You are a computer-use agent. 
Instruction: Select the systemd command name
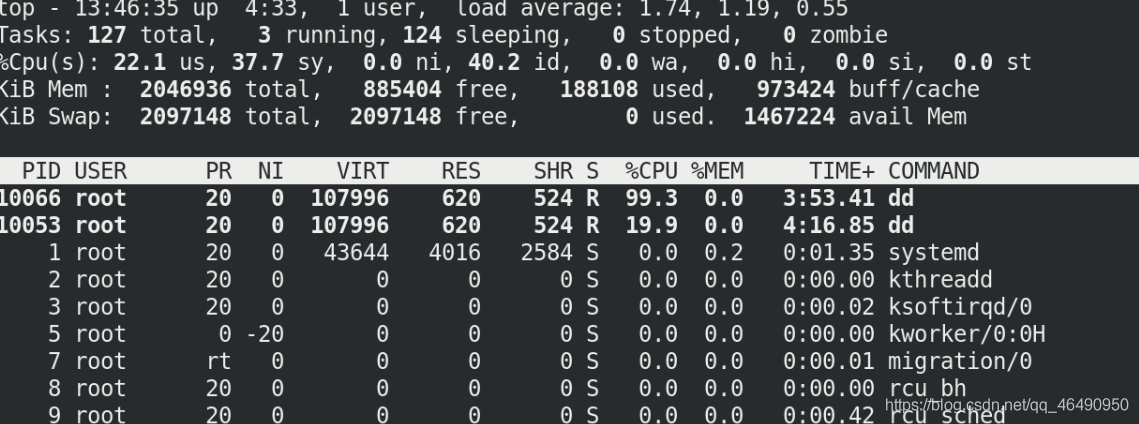click(x=933, y=253)
